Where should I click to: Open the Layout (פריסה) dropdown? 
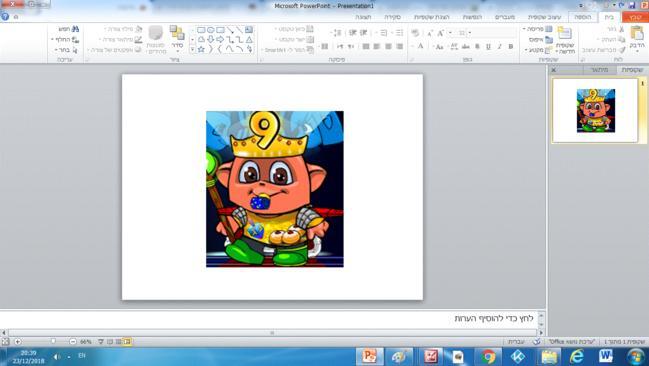(537, 29)
